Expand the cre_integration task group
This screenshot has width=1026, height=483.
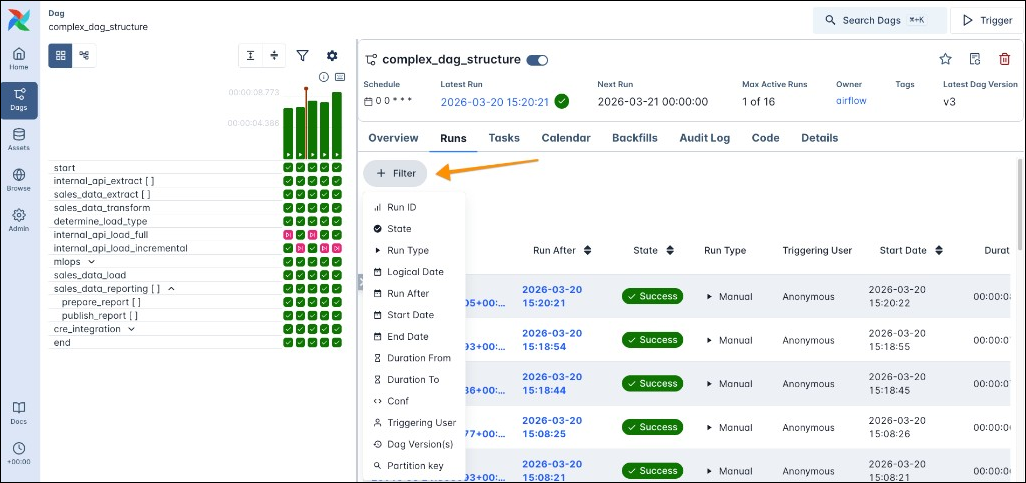point(131,328)
